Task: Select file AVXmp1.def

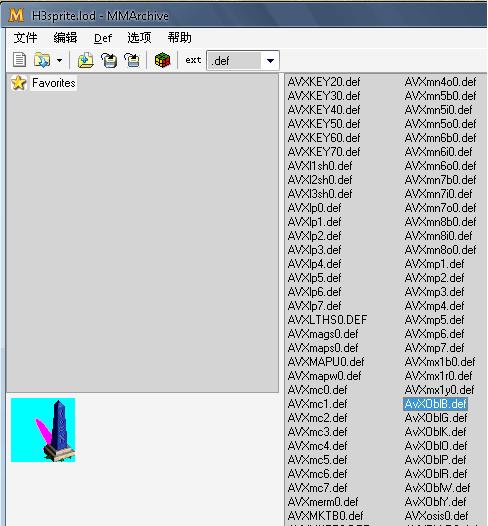Action: [434, 264]
